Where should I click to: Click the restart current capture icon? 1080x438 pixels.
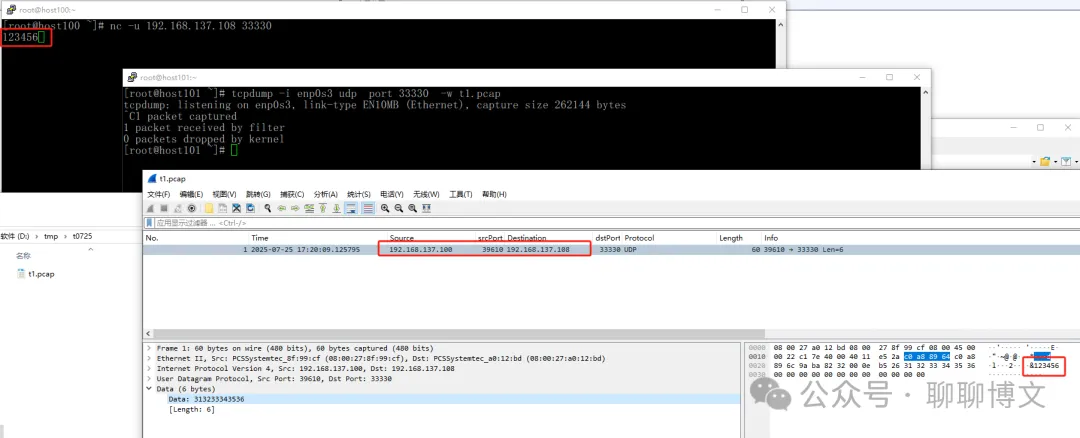(x=178, y=208)
